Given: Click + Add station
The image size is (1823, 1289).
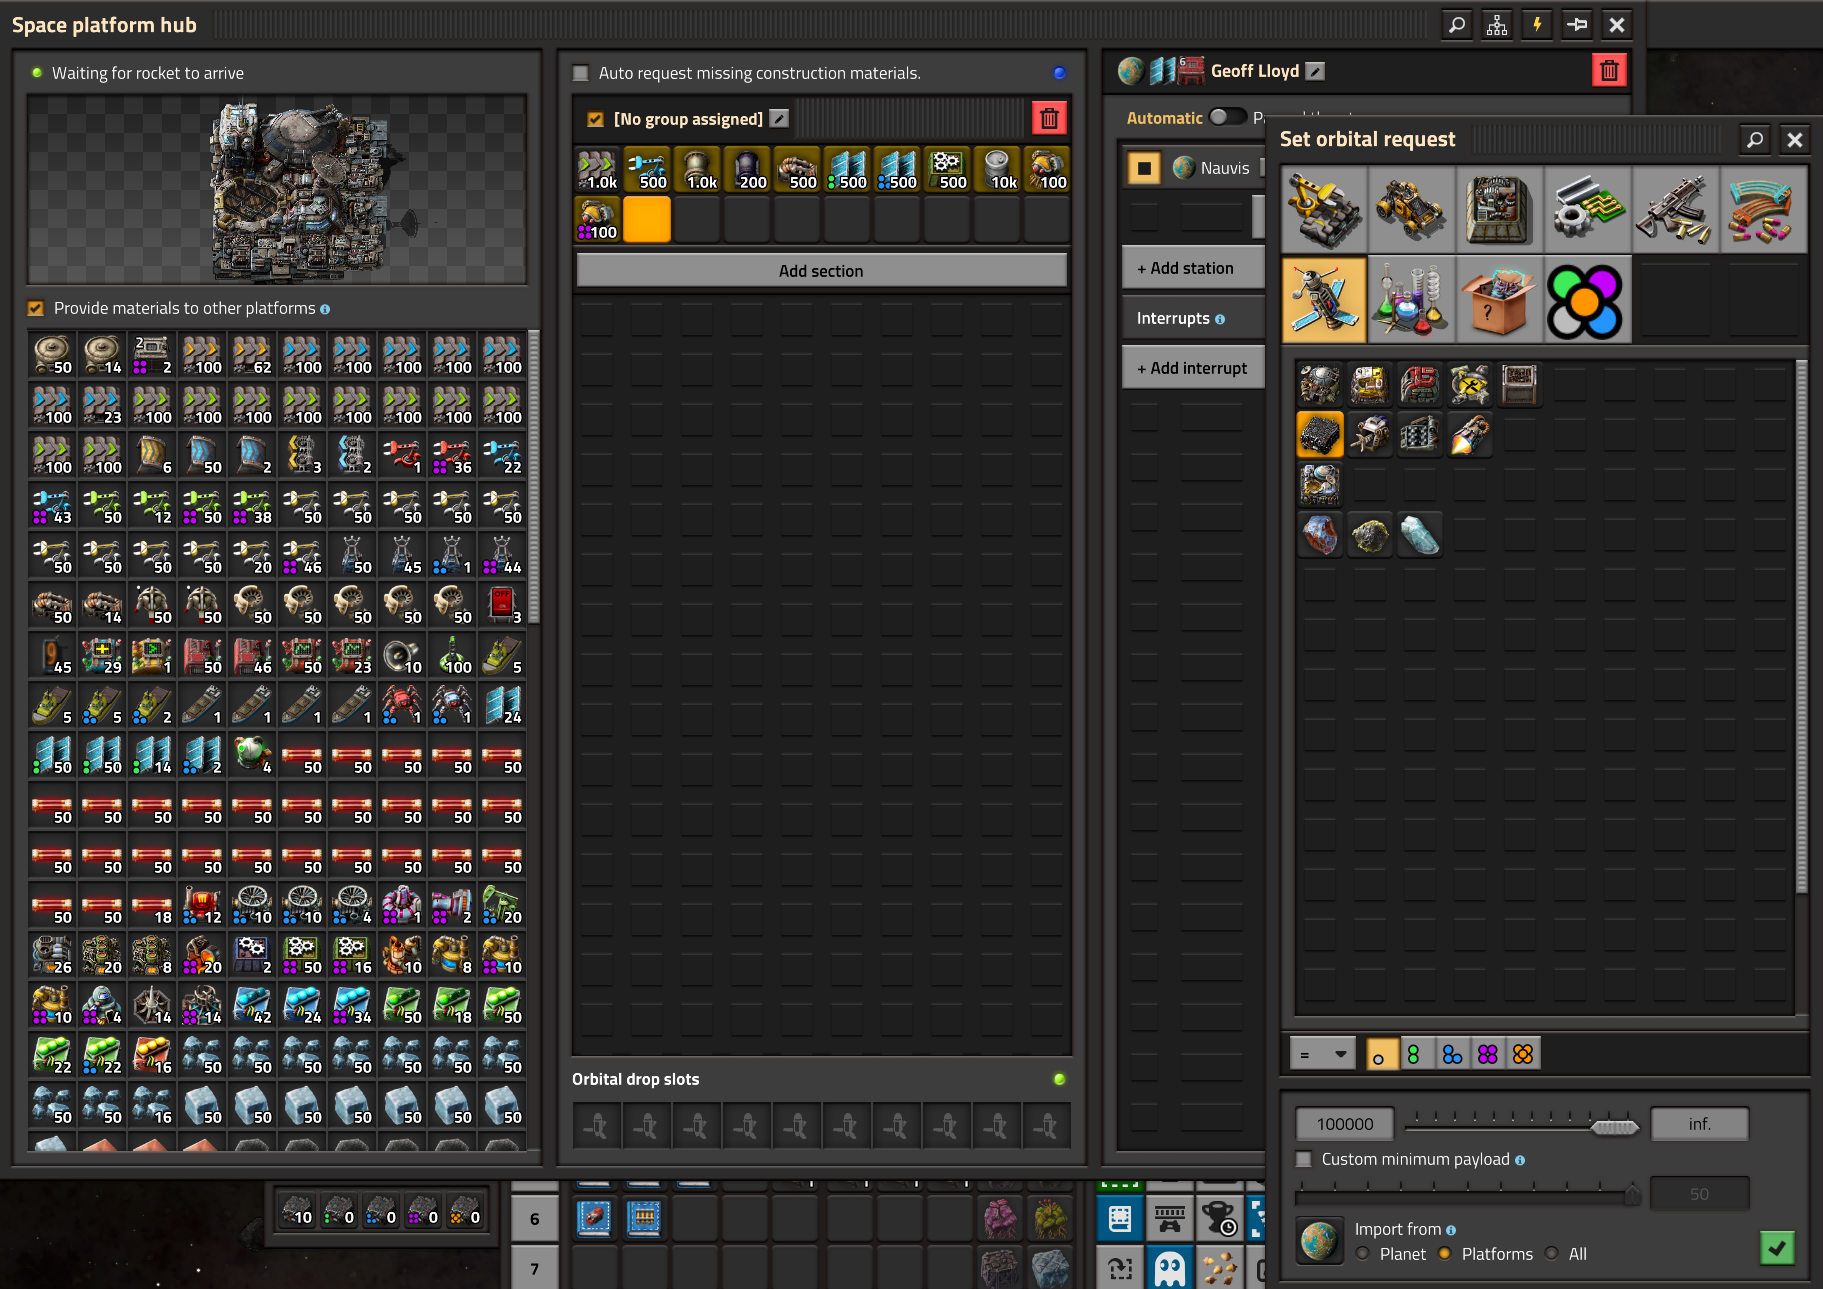Looking at the screenshot, I should coord(1192,268).
